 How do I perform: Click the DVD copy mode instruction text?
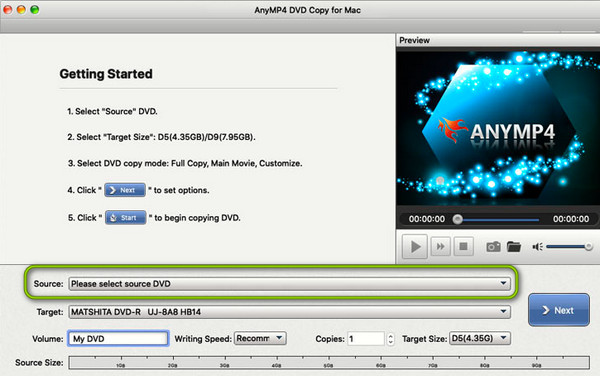point(185,163)
